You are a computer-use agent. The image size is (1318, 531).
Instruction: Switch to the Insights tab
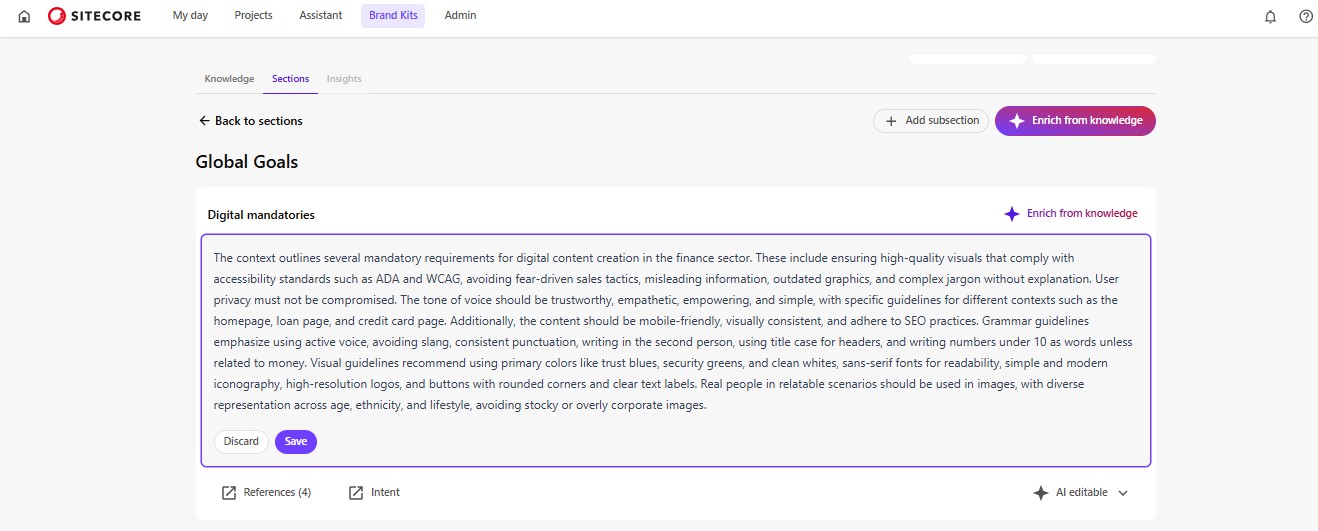(344, 79)
